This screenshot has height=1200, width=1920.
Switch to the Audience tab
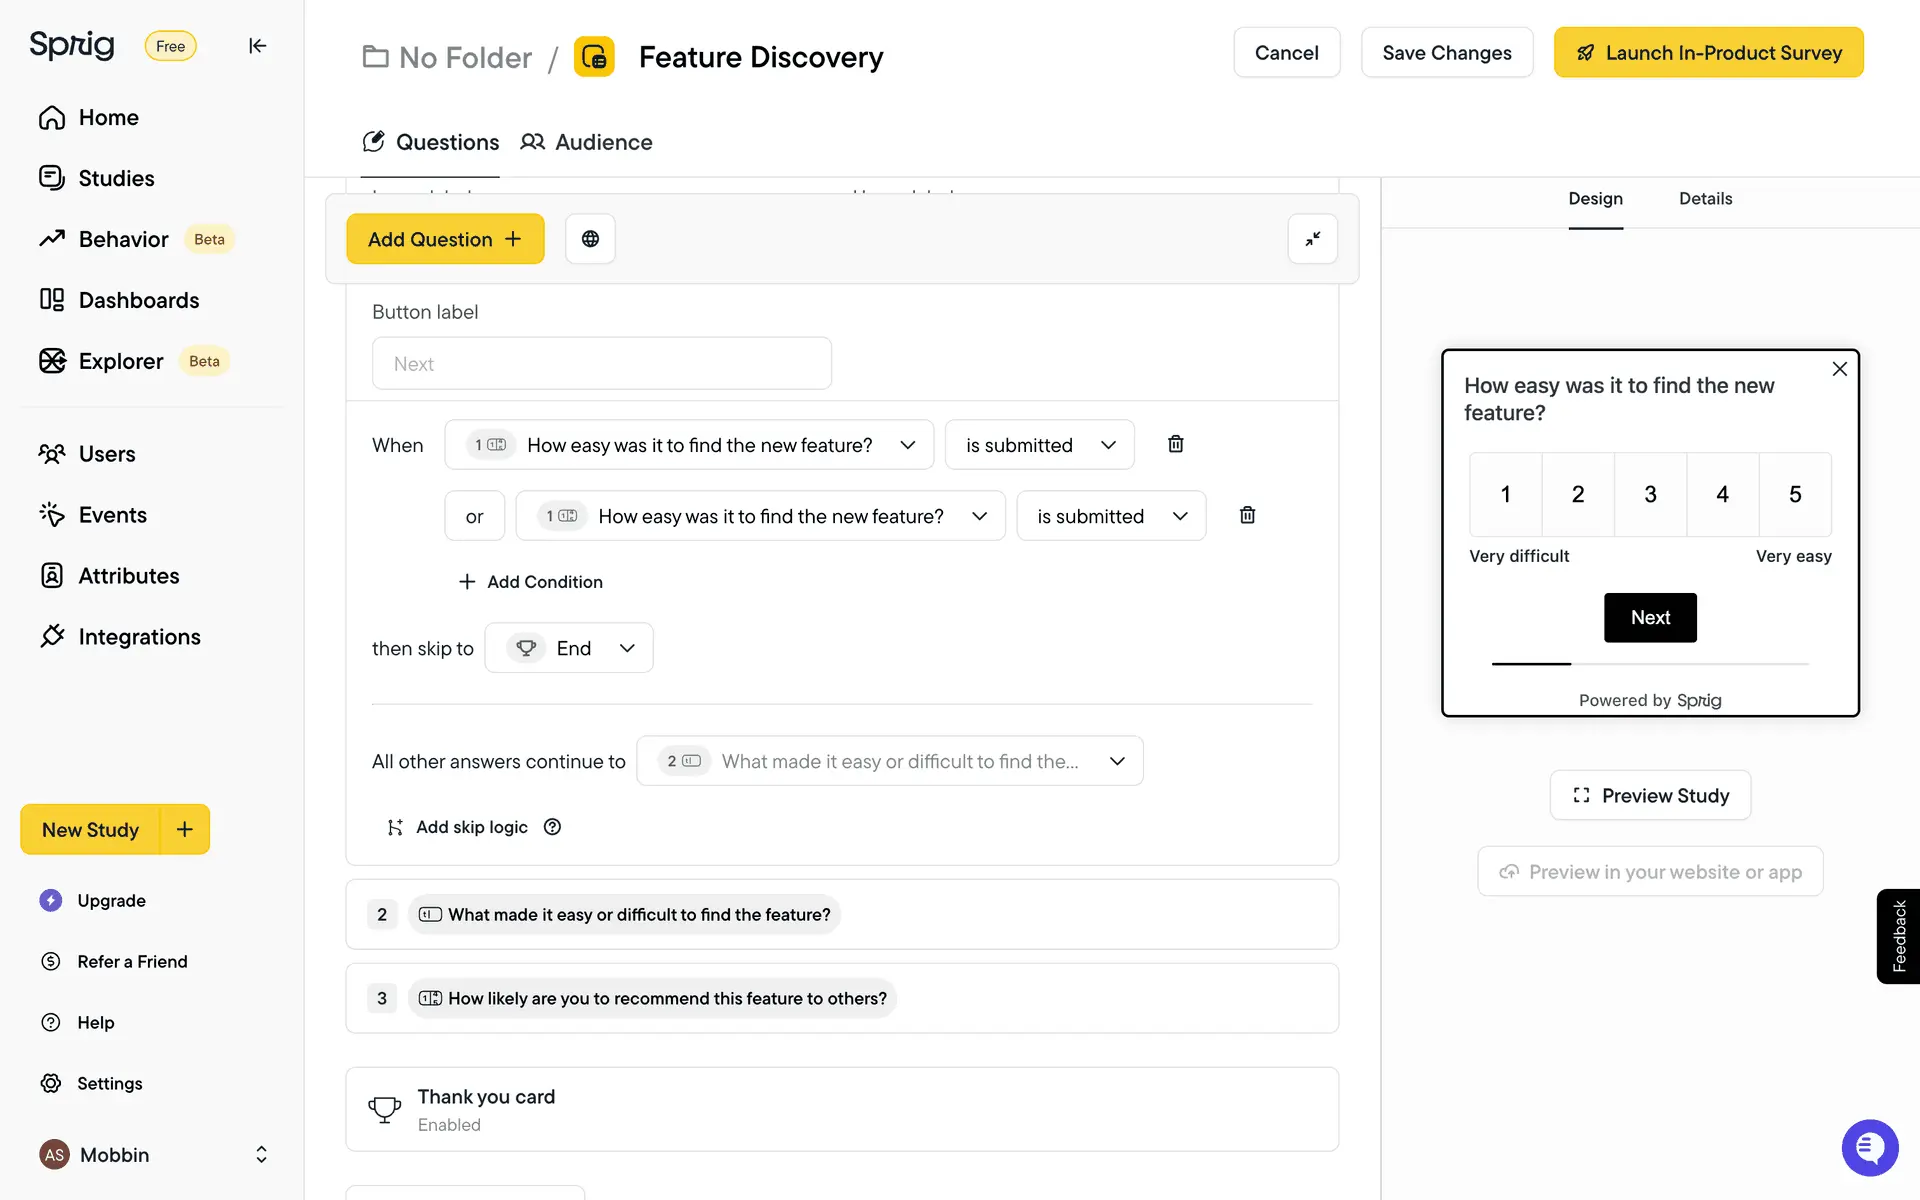point(586,142)
